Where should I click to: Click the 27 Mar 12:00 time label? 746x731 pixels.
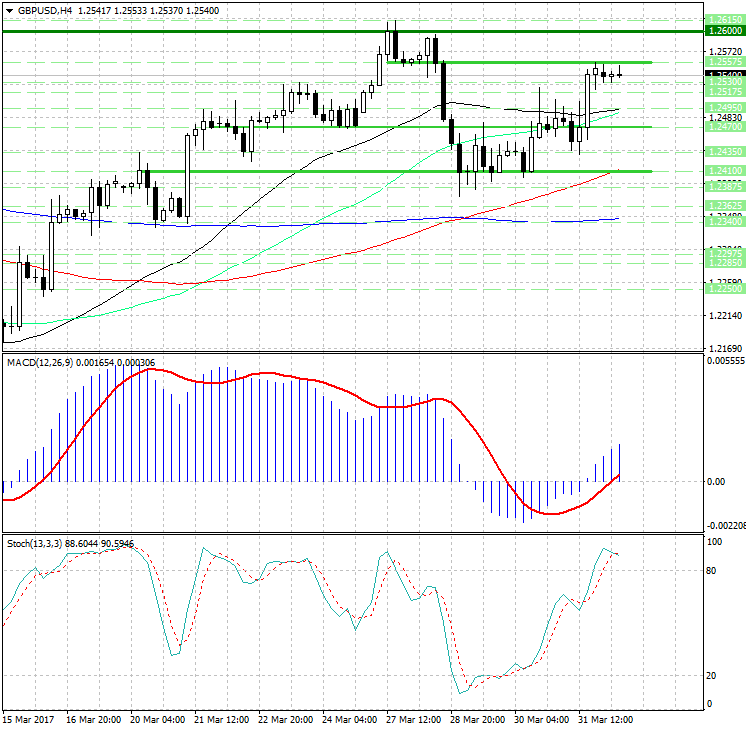(415, 720)
